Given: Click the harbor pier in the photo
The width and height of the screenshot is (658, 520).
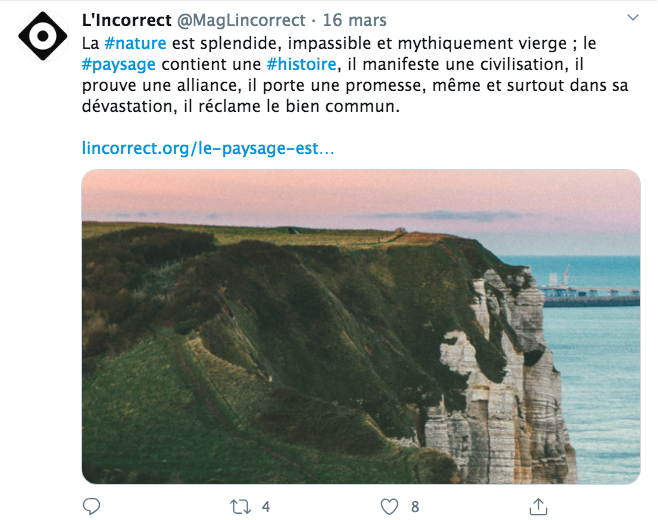Looking at the screenshot, I should pos(591,295).
